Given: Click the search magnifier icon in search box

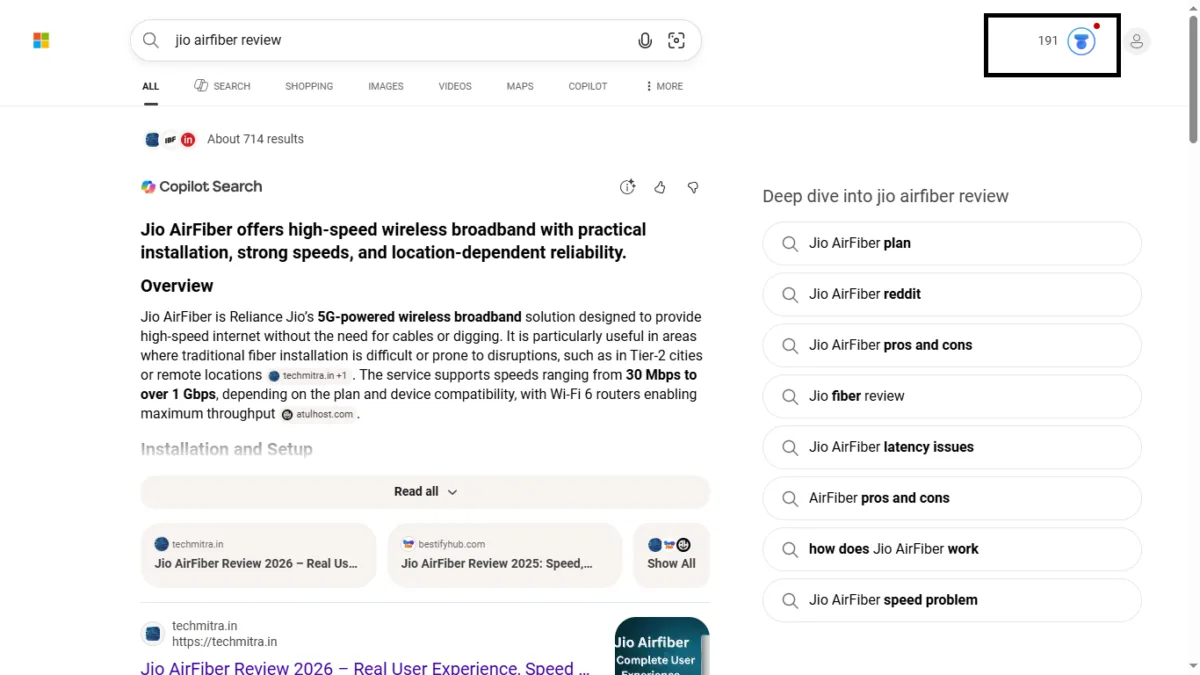Looking at the screenshot, I should click(x=151, y=40).
